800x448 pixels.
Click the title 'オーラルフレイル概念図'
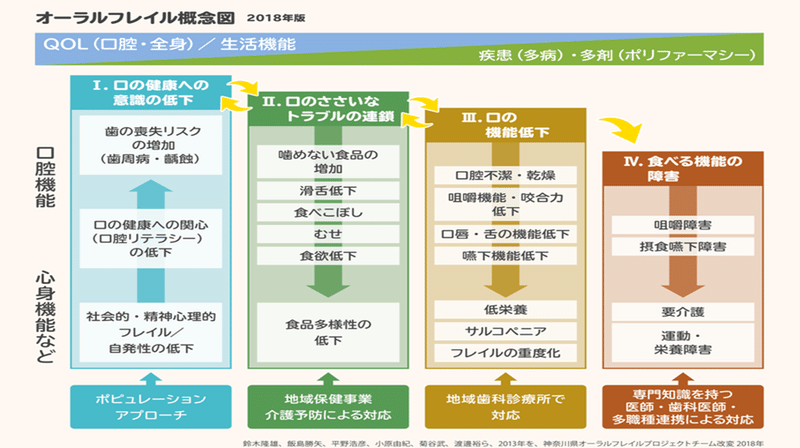135,18
